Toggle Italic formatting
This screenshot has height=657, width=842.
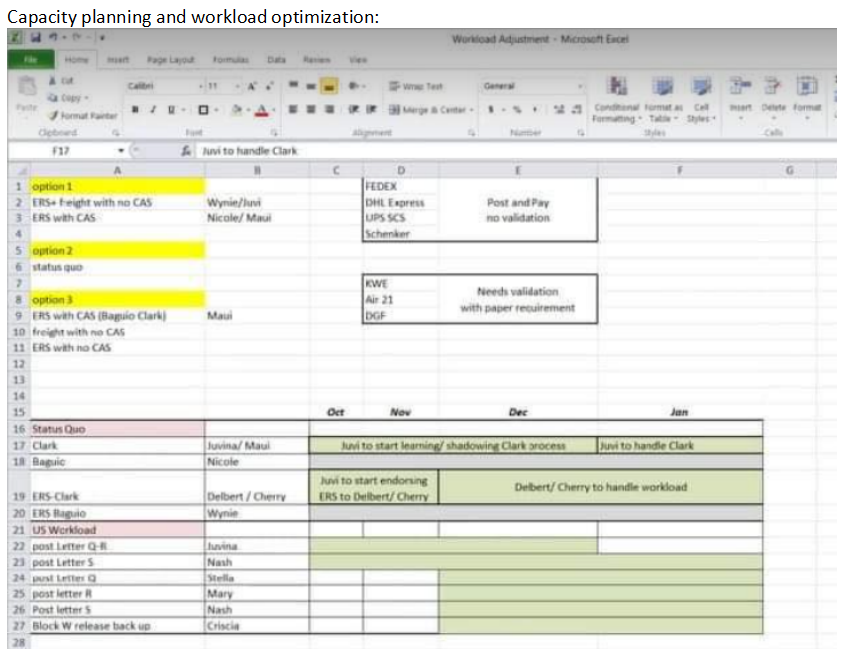coord(153,110)
